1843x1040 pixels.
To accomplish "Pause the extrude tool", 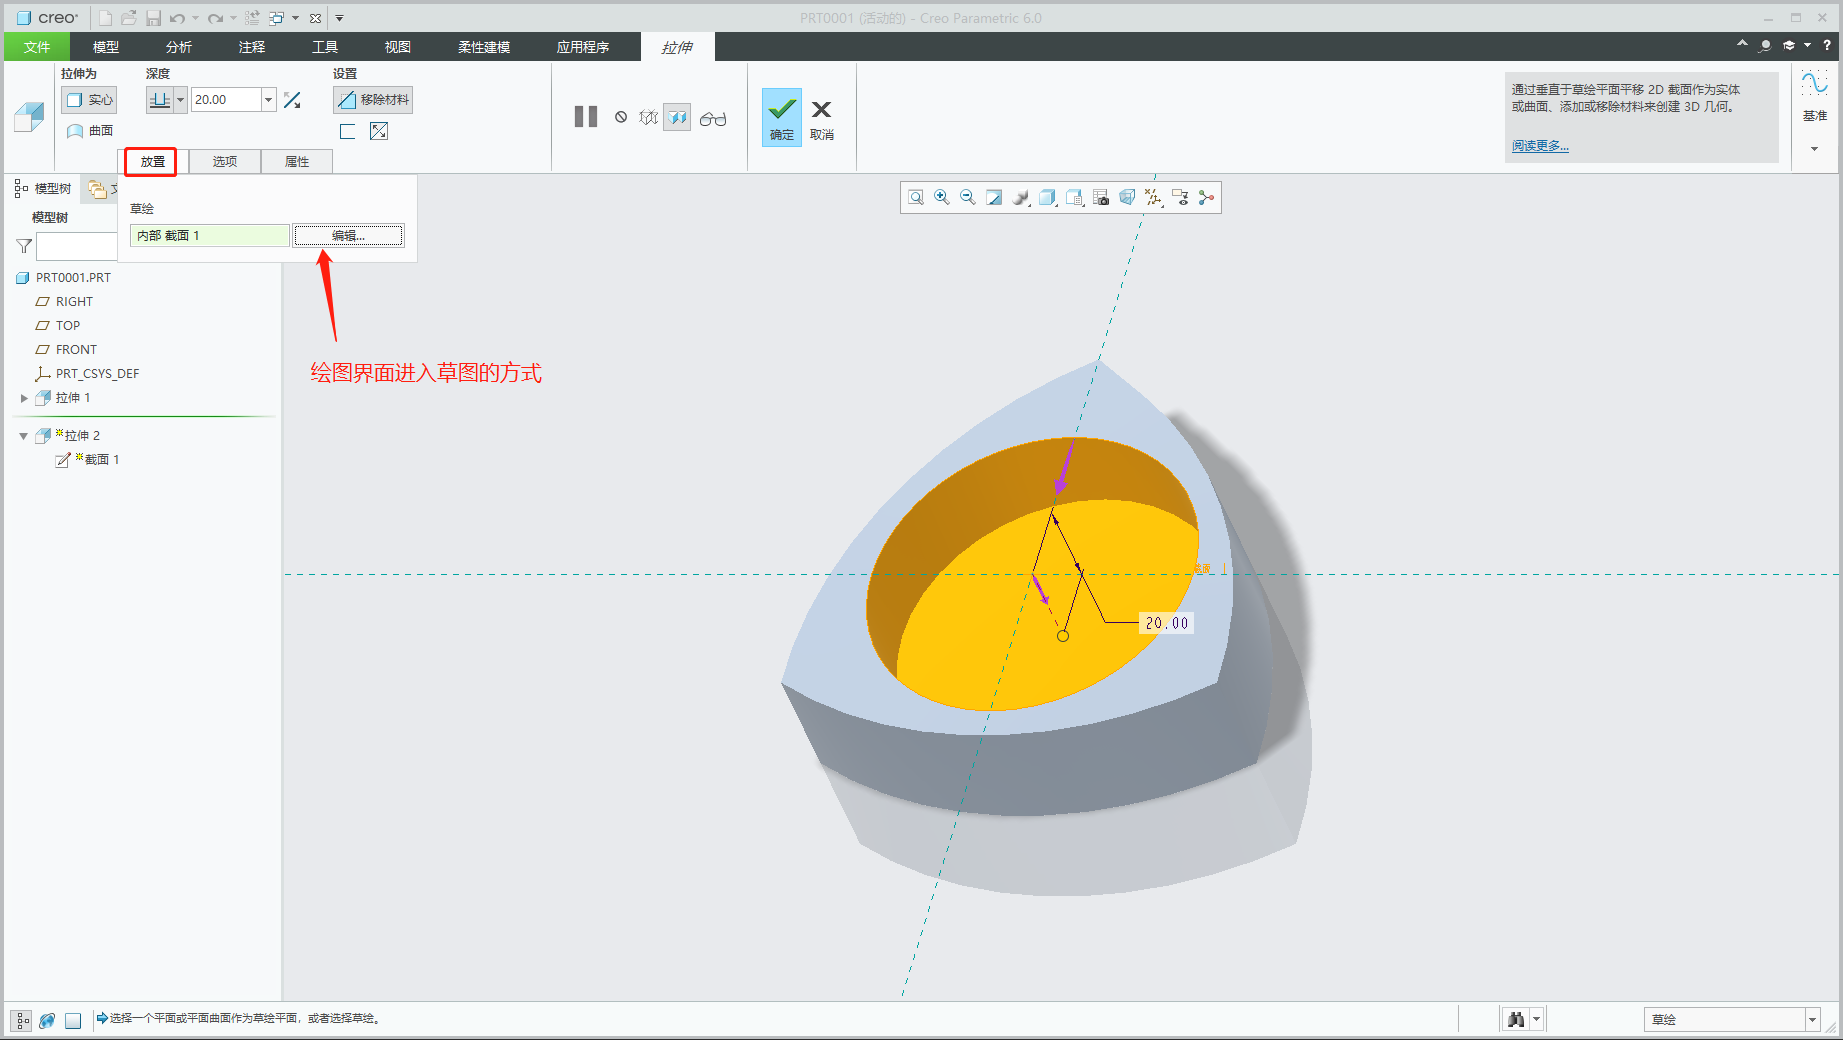I will [x=586, y=117].
